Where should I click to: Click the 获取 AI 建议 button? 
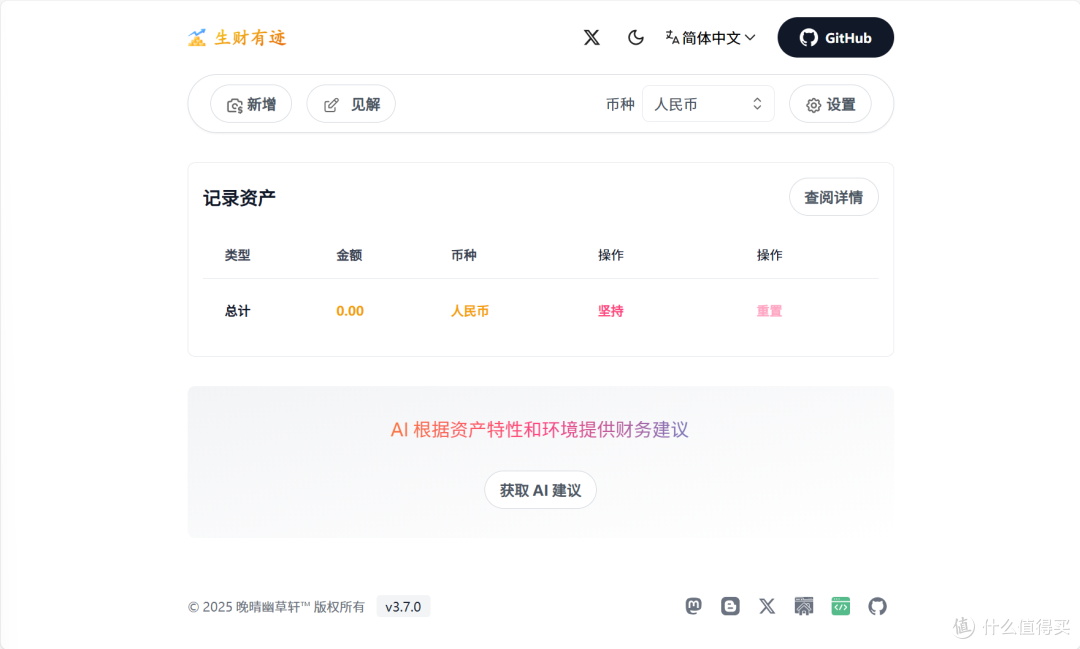(x=541, y=490)
